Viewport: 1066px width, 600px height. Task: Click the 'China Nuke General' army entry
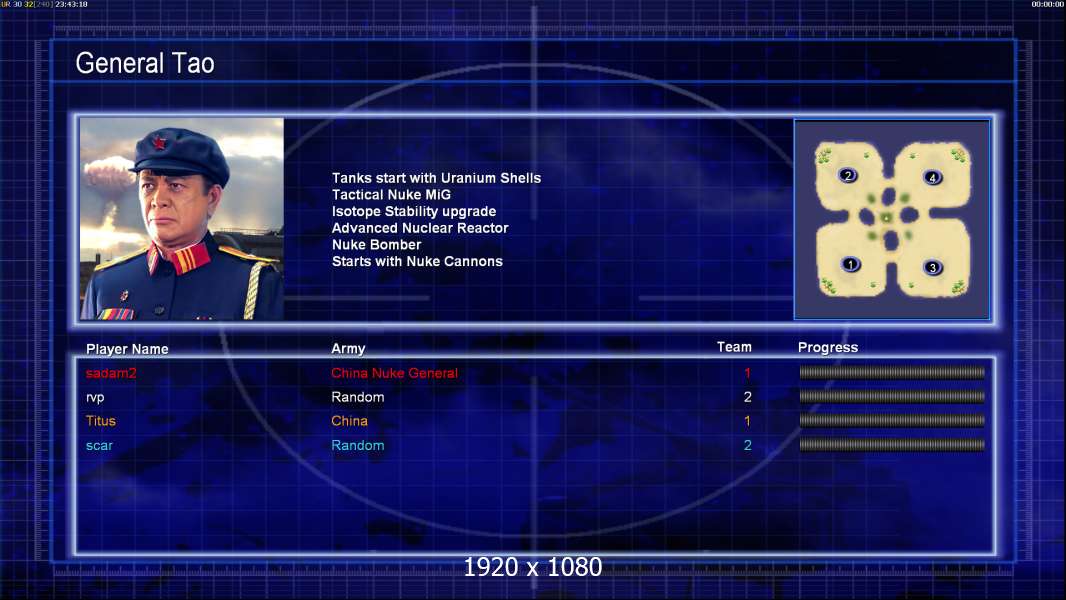click(x=394, y=373)
